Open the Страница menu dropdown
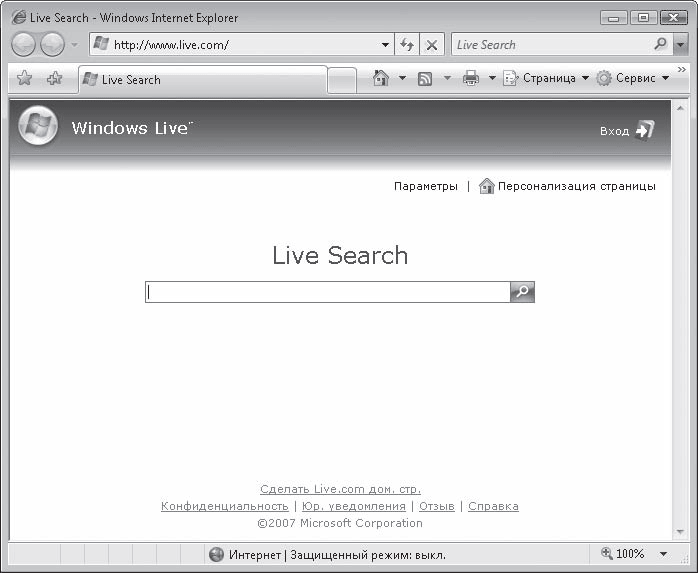This screenshot has height=573, width=698. 547,79
